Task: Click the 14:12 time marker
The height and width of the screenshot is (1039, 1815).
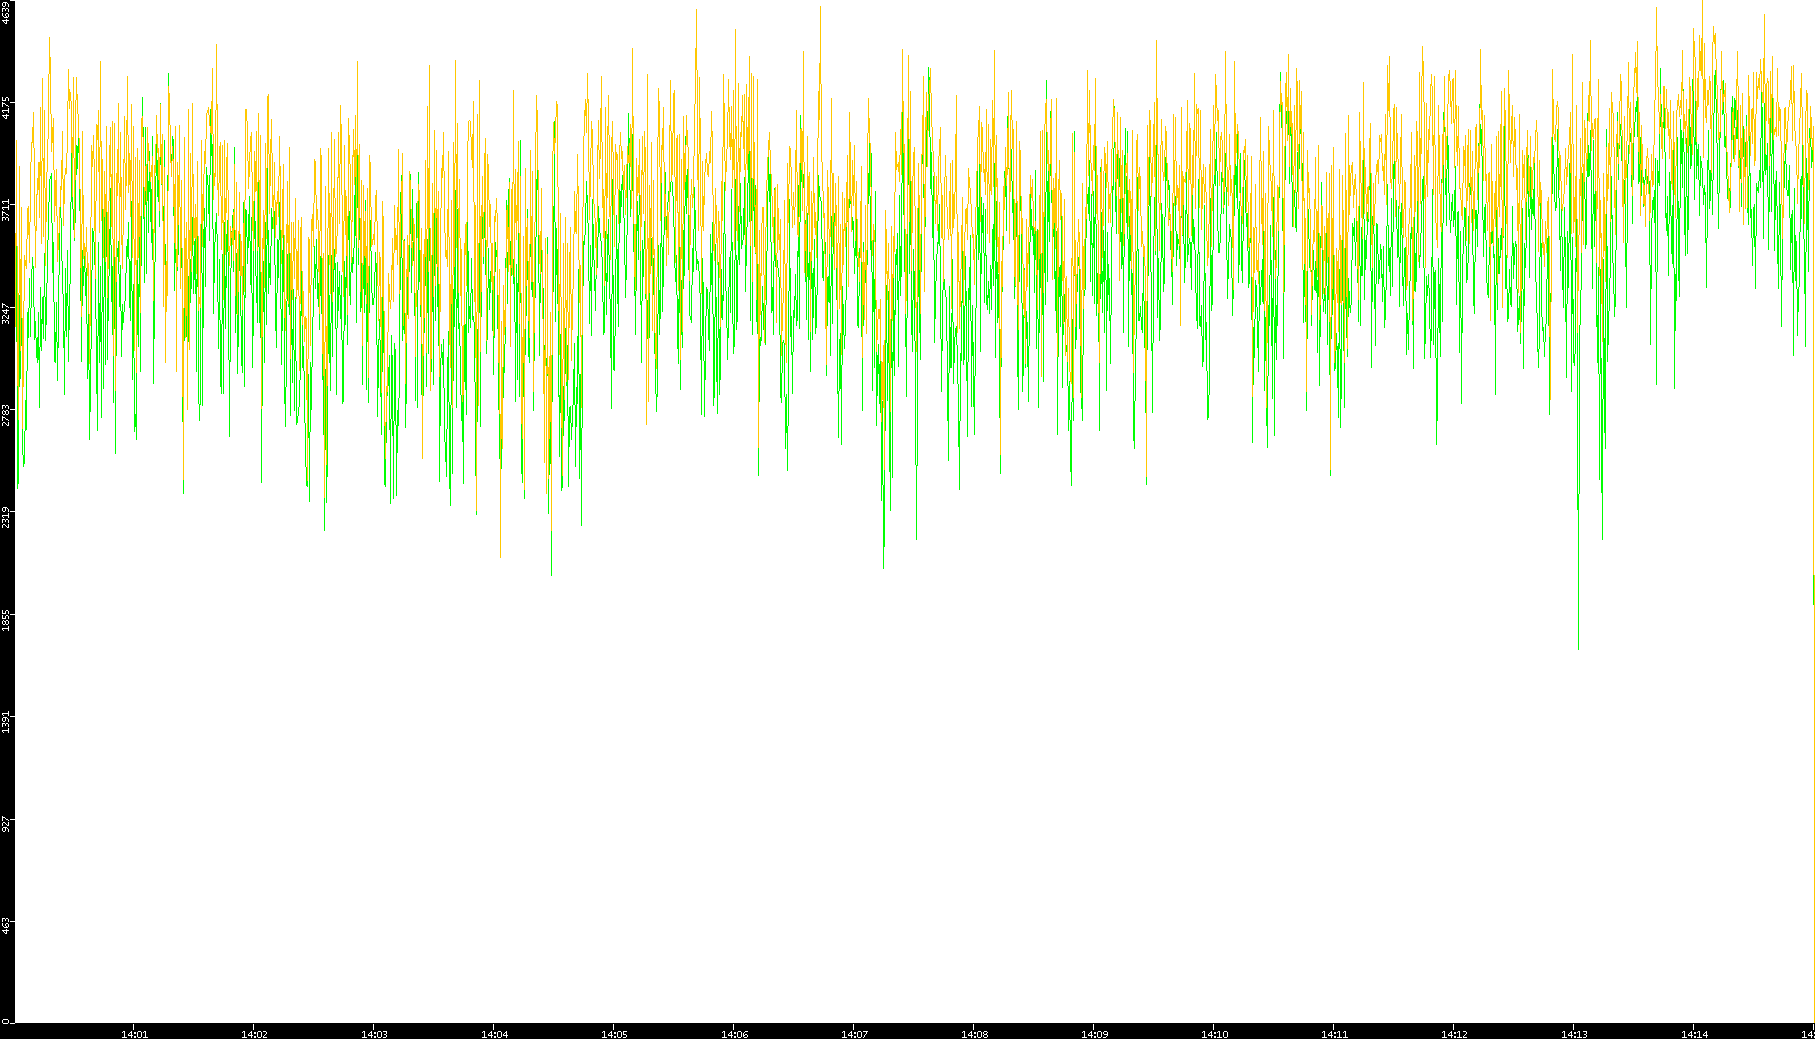Action: [1454, 1034]
